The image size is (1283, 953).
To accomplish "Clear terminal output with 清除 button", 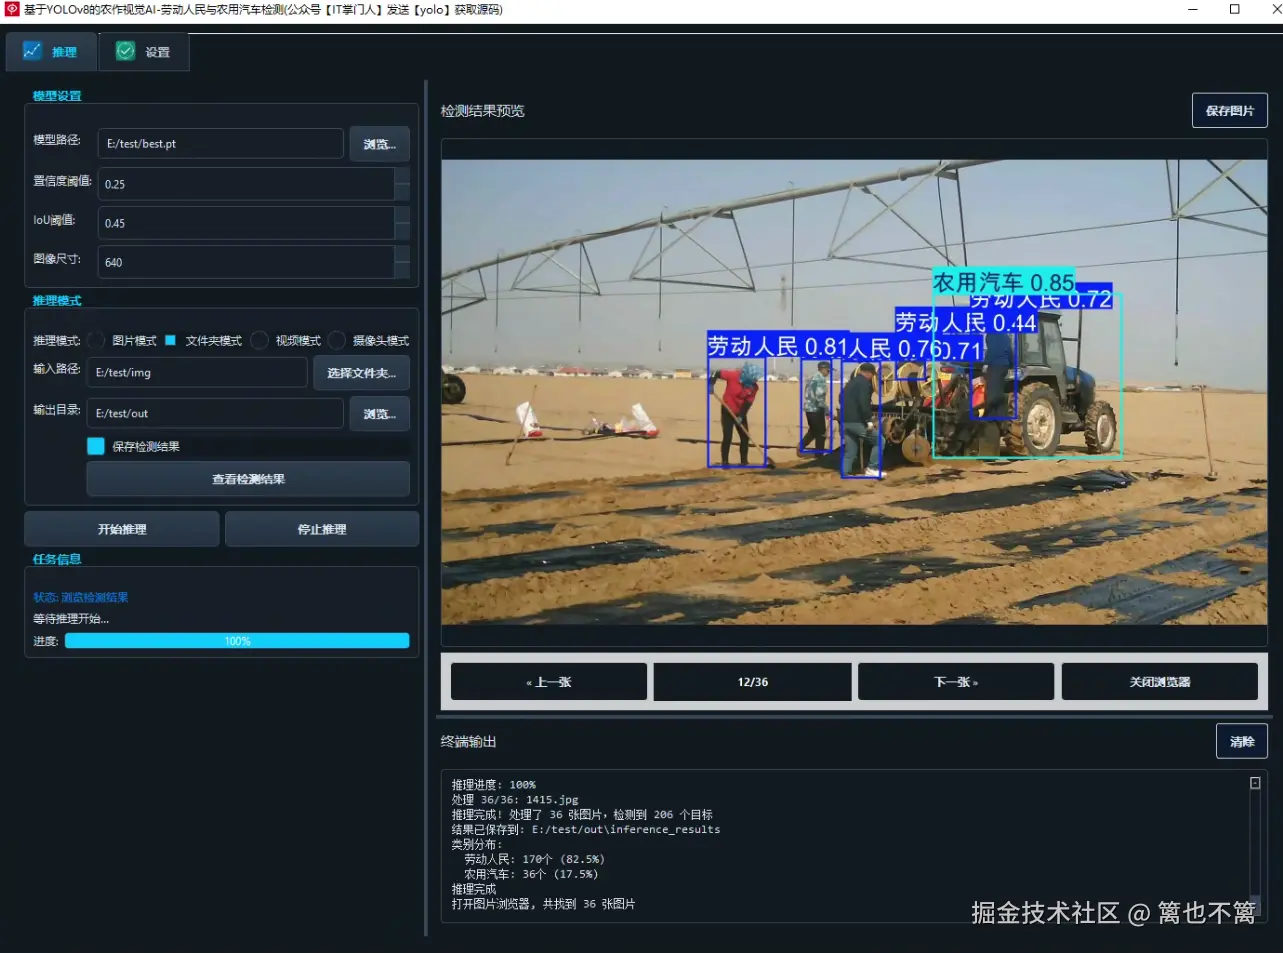I will coord(1242,741).
